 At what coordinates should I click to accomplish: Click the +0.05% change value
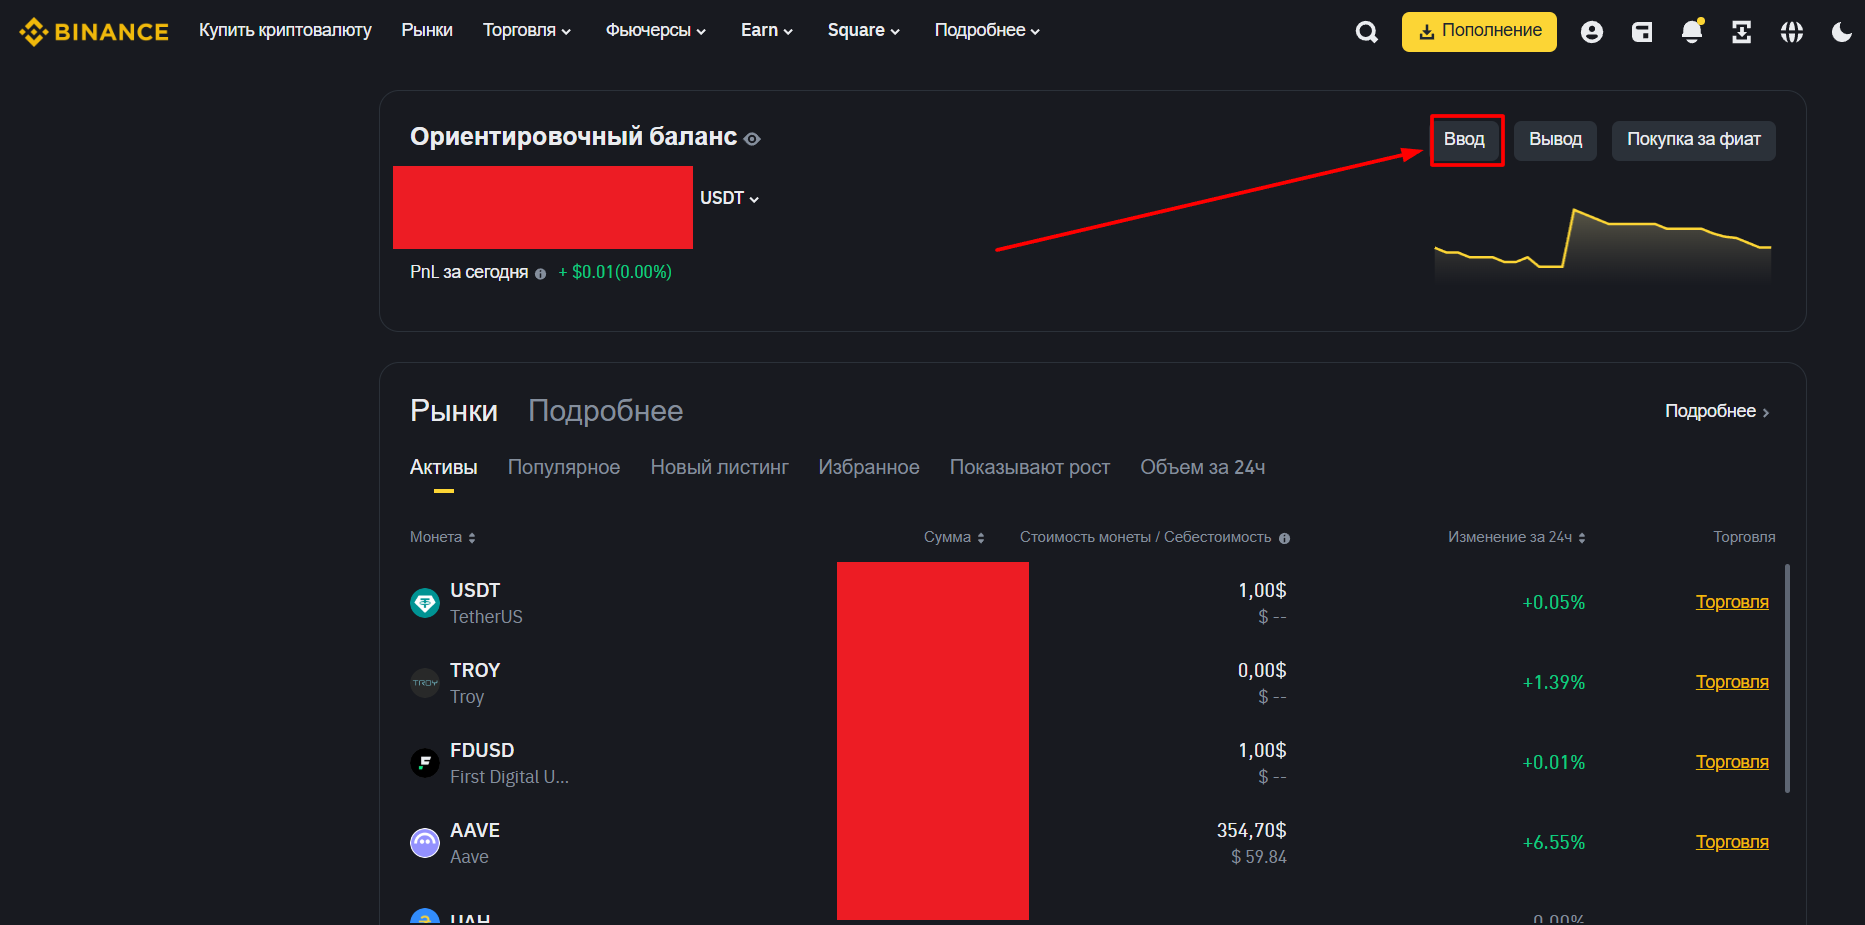tap(1553, 603)
